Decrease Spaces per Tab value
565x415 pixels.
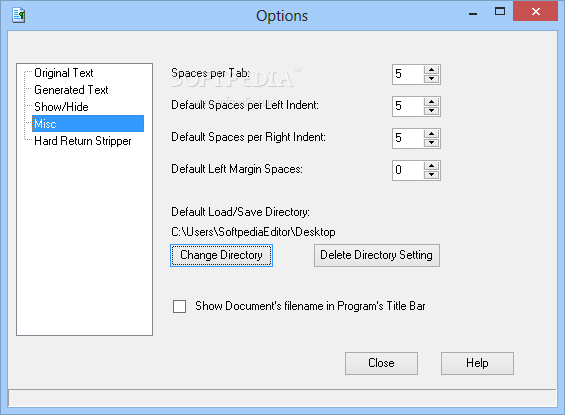coord(431,79)
